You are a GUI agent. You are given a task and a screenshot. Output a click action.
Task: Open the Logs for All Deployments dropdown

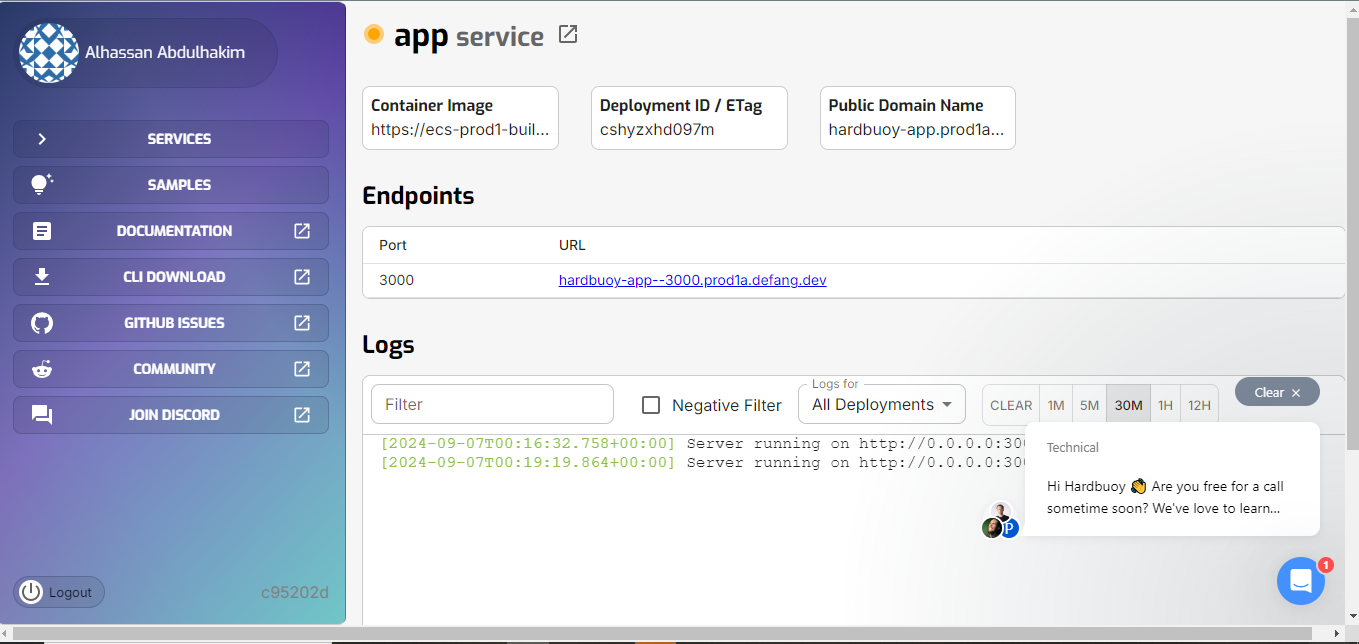pyautogui.click(x=882, y=404)
